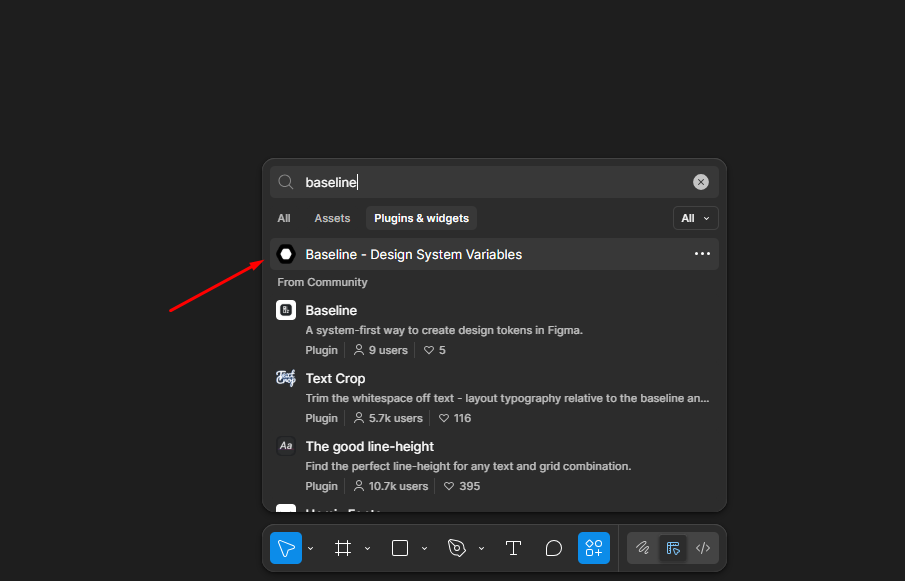Viewport: 905px width, 581px height.
Task: Select the Rectangle shape tool
Action: pos(400,548)
